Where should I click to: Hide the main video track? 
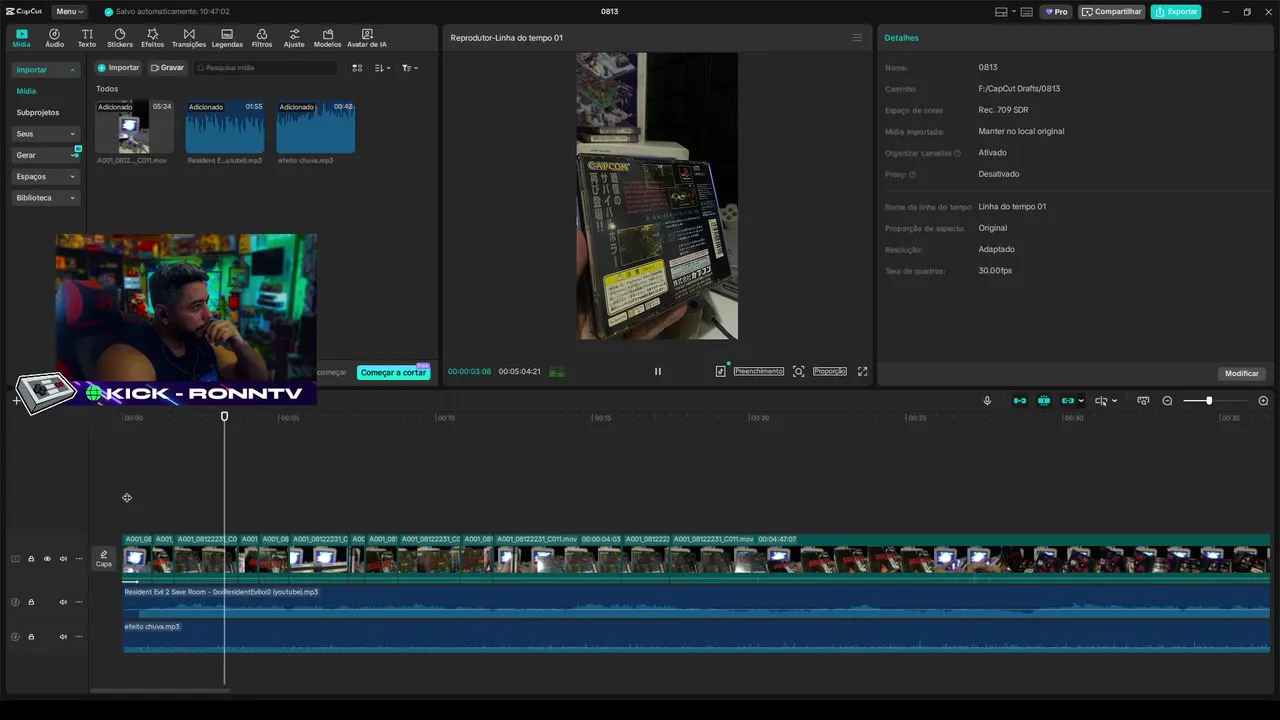pos(47,559)
